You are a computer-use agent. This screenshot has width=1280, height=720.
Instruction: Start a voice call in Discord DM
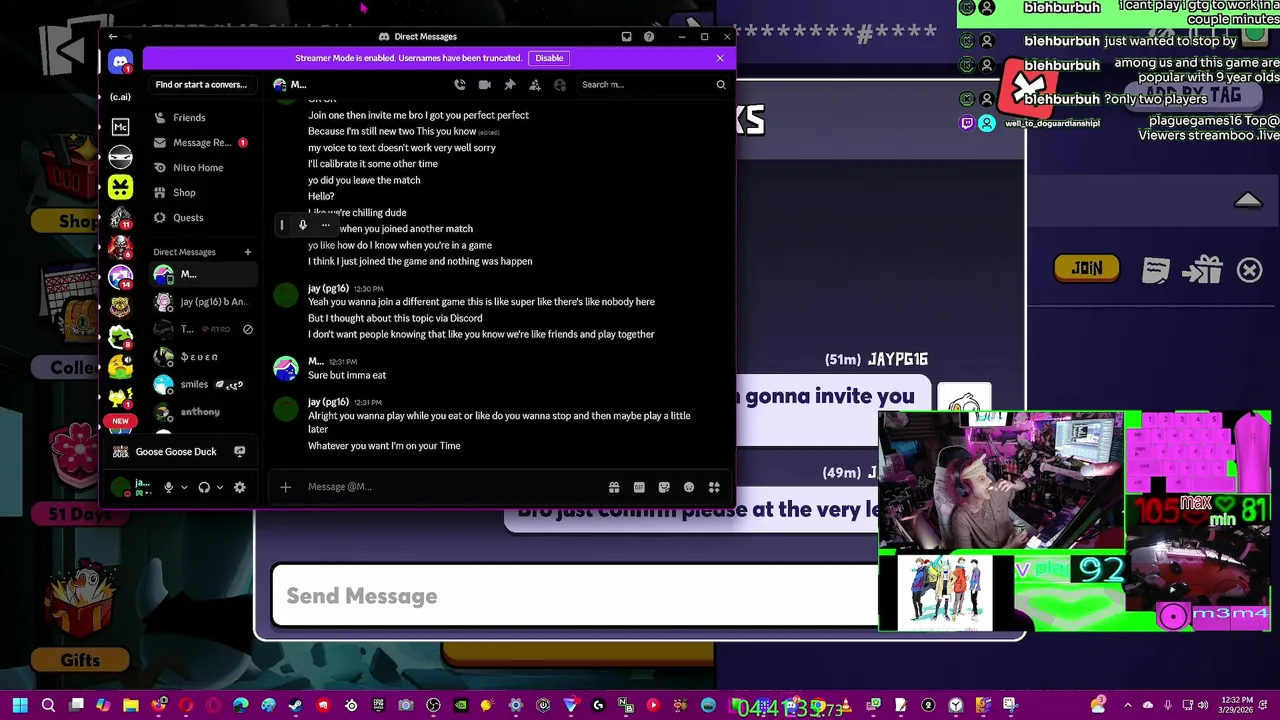pos(460,85)
